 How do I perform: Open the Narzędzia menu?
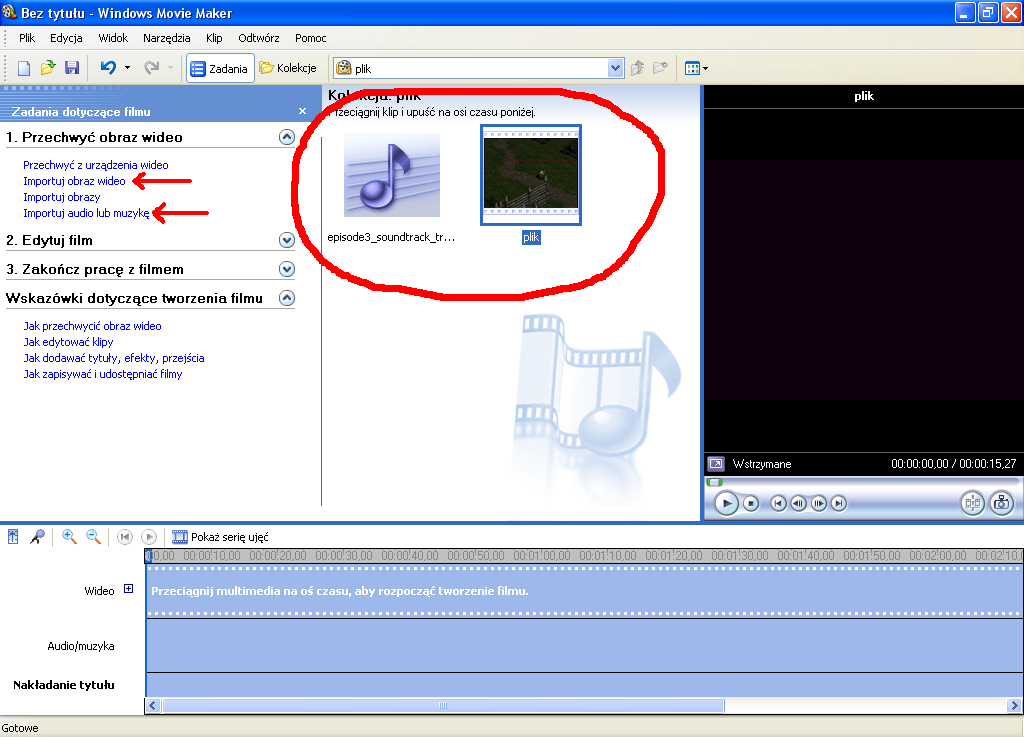(x=166, y=38)
